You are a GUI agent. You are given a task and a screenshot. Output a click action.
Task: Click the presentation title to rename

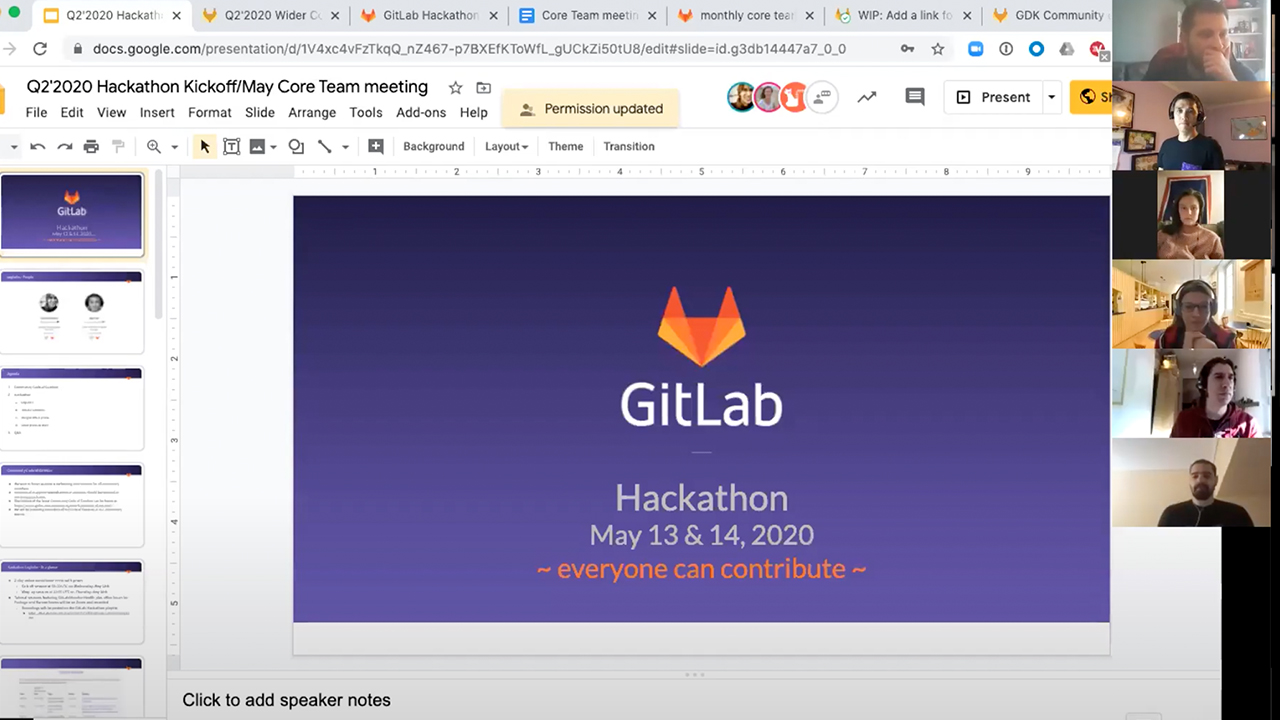click(227, 87)
